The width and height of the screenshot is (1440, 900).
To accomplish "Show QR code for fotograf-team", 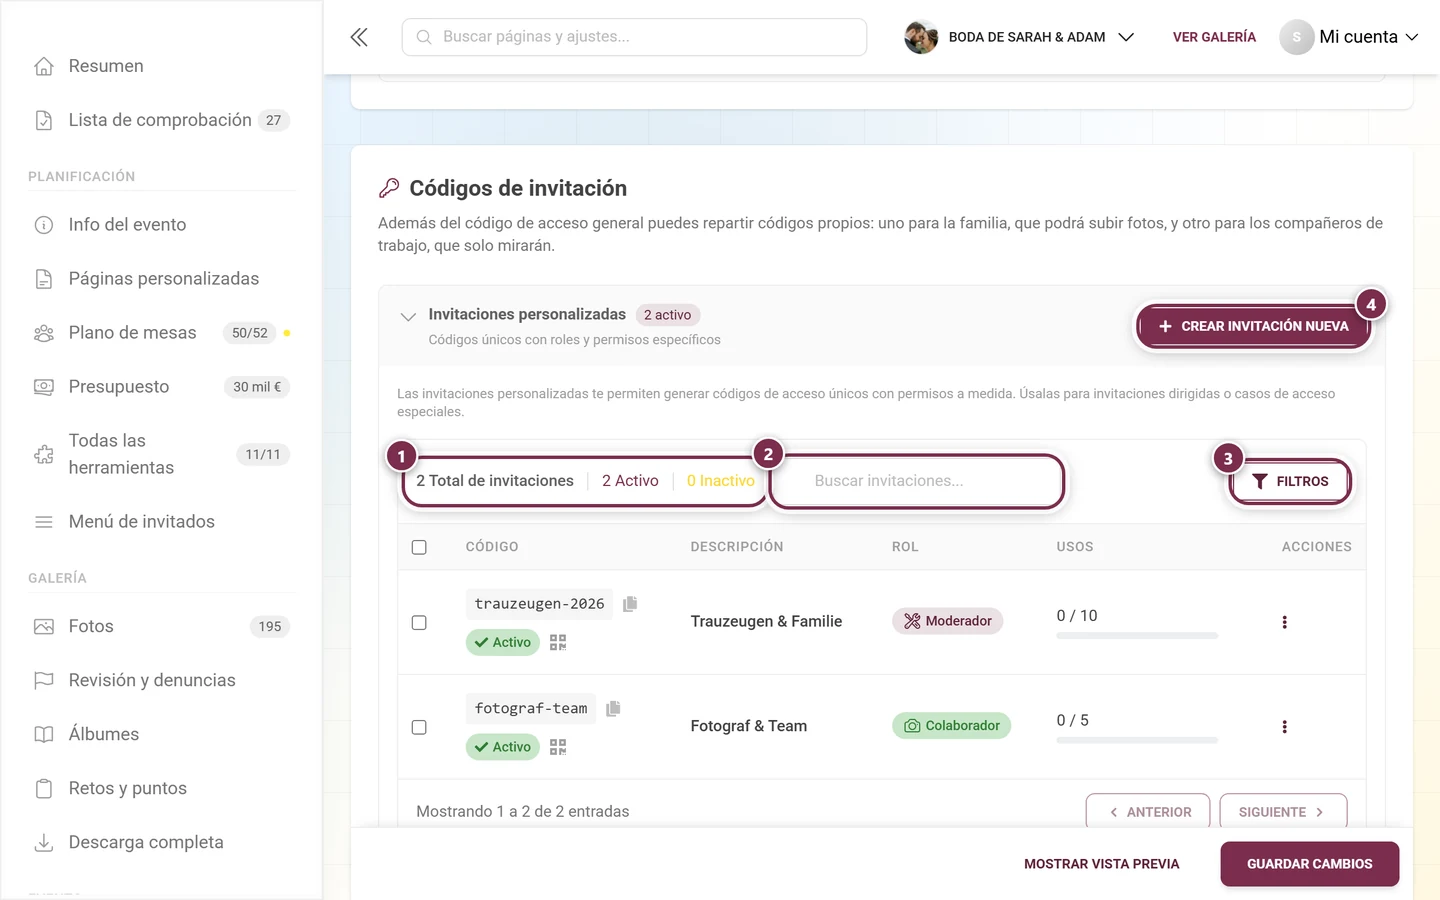I will coord(558,747).
